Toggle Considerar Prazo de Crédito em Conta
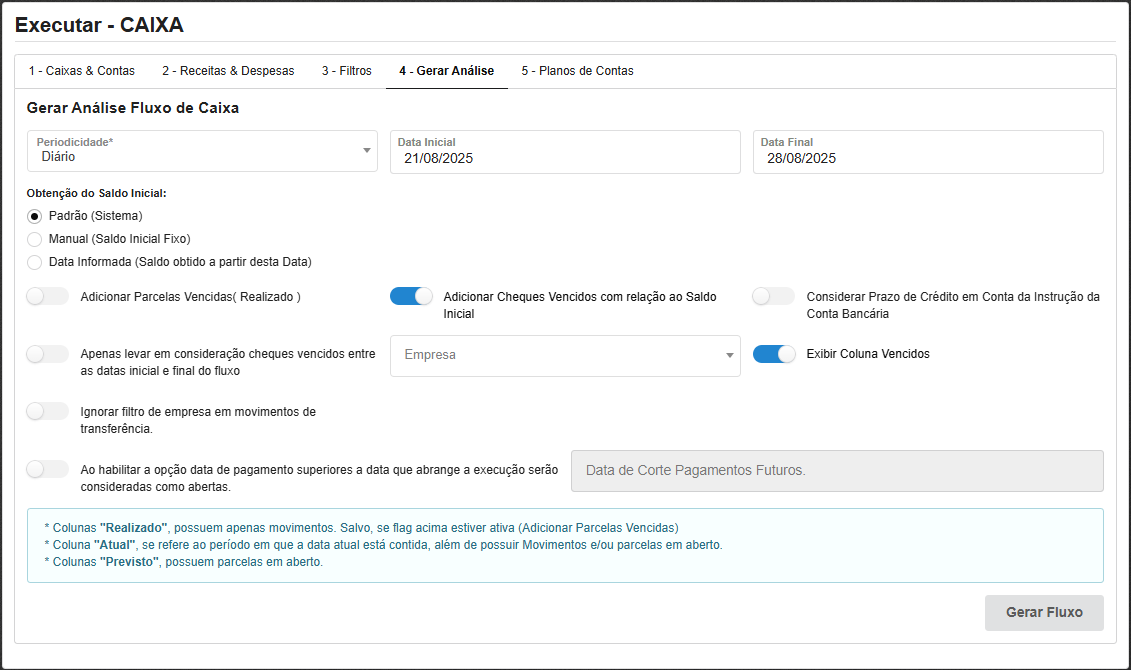The width and height of the screenshot is (1131, 670). coord(774,296)
